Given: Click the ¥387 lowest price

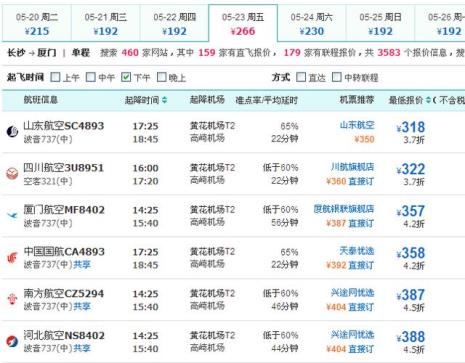Looking at the screenshot, I should pyautogui.click(x=411, y=295).
